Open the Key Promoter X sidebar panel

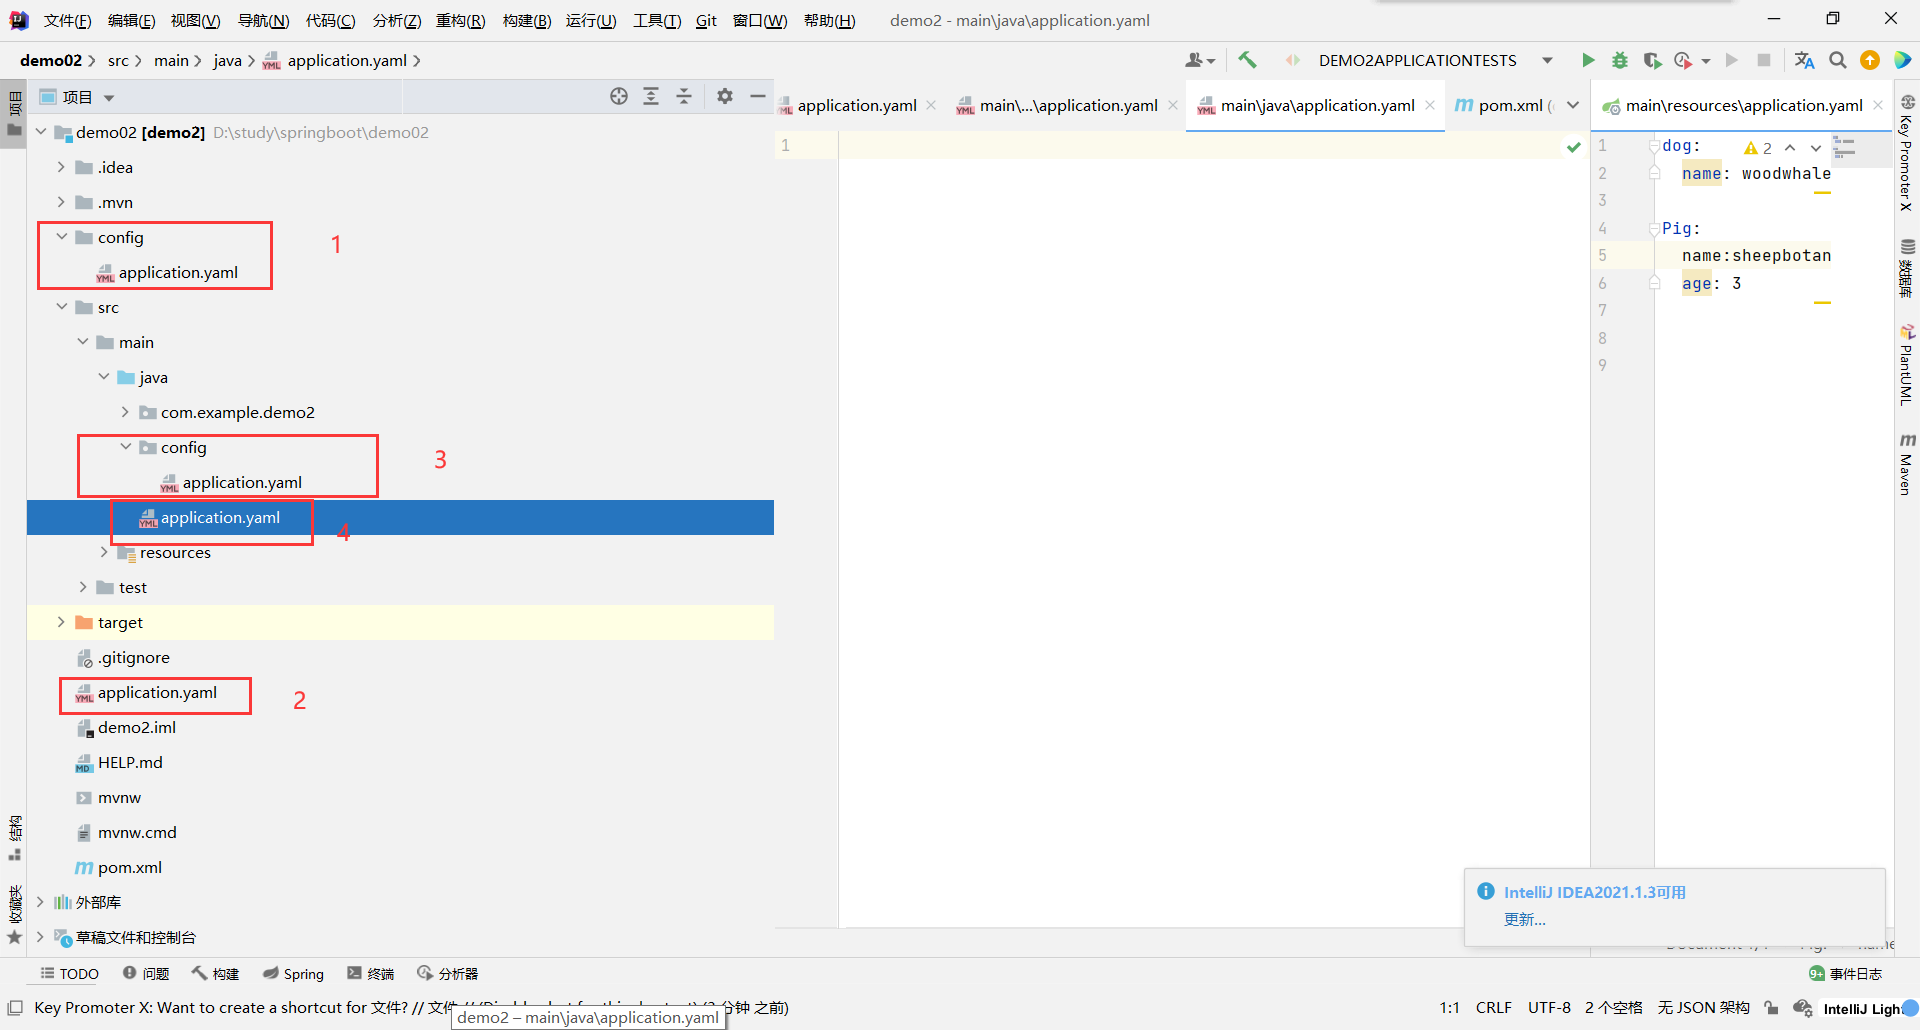click(x=1907, y=153)
